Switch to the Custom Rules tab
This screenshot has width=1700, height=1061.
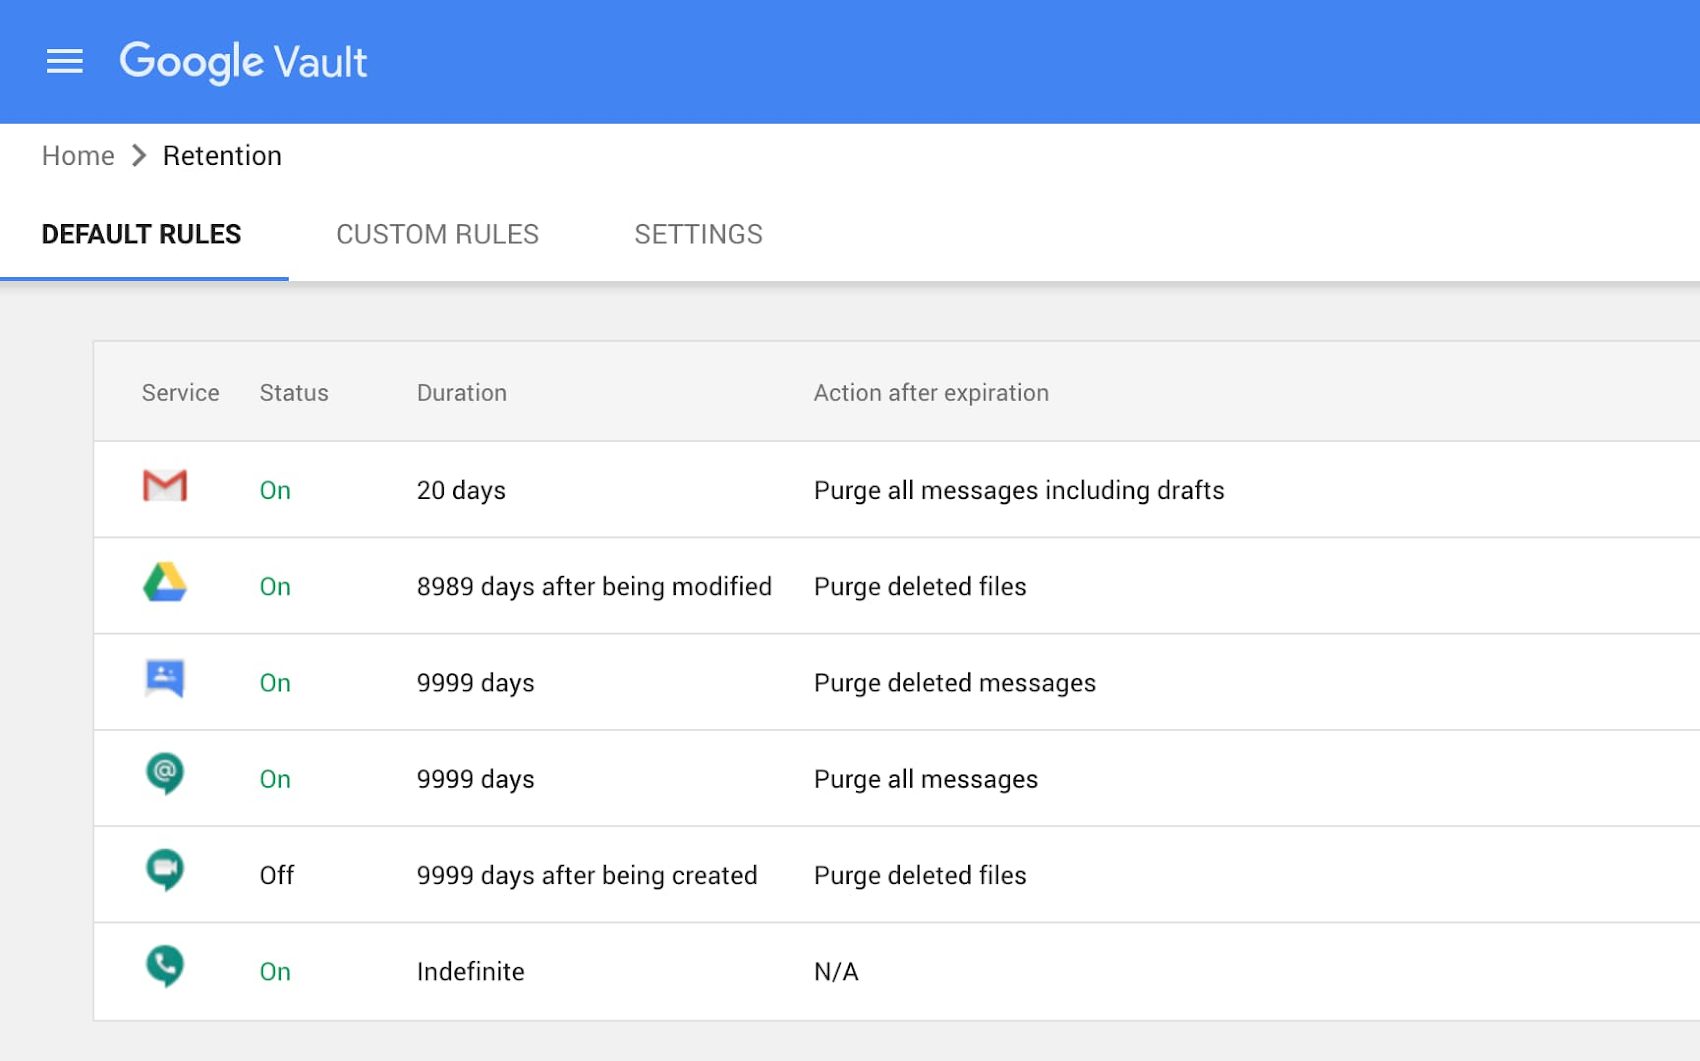[437, 234]
